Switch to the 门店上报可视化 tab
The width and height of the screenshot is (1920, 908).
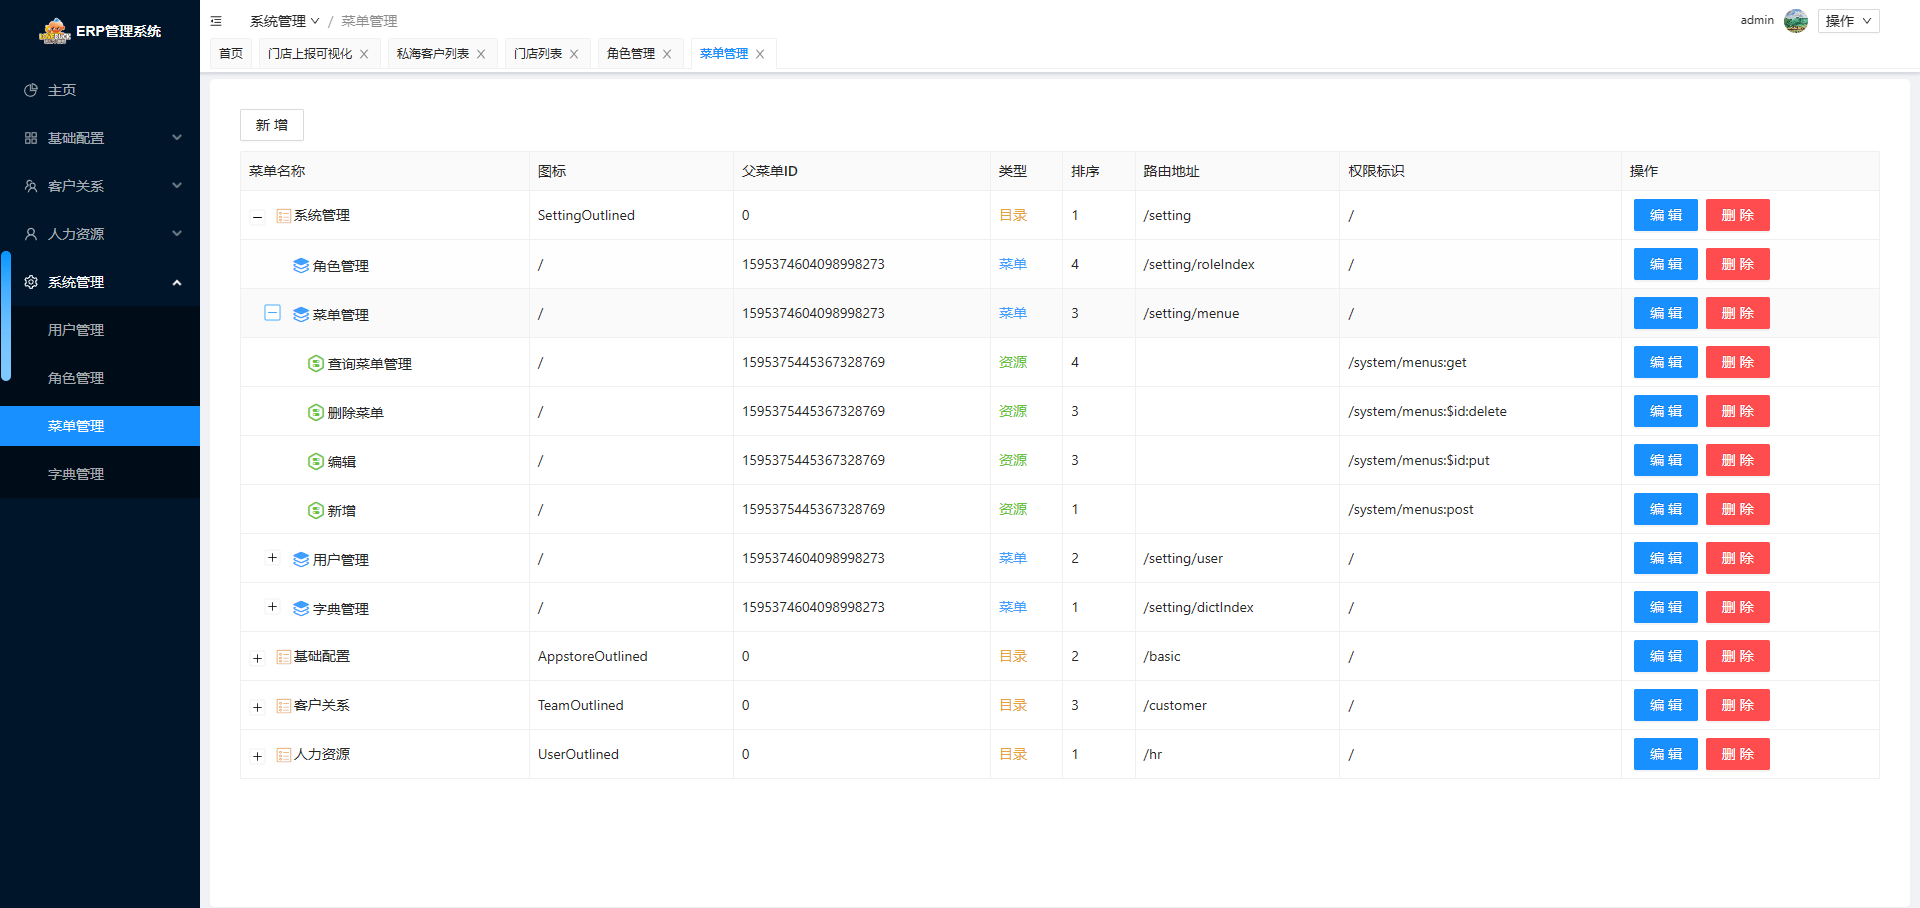pyautogui.click(x=310, y=54)
